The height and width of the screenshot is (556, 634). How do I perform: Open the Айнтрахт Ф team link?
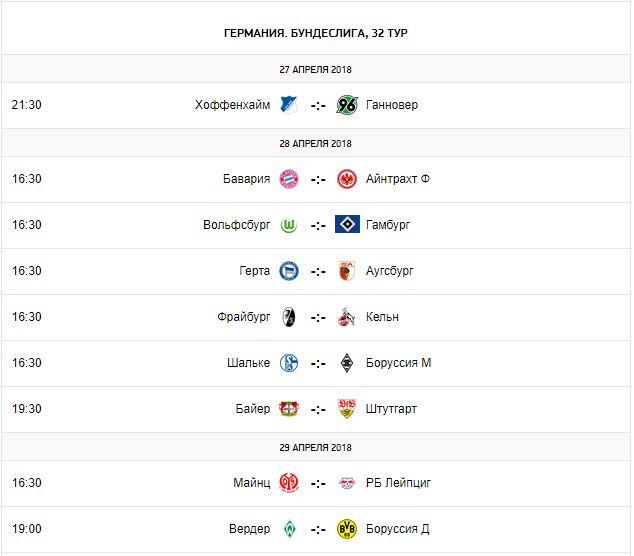click(x=398, y=179)
